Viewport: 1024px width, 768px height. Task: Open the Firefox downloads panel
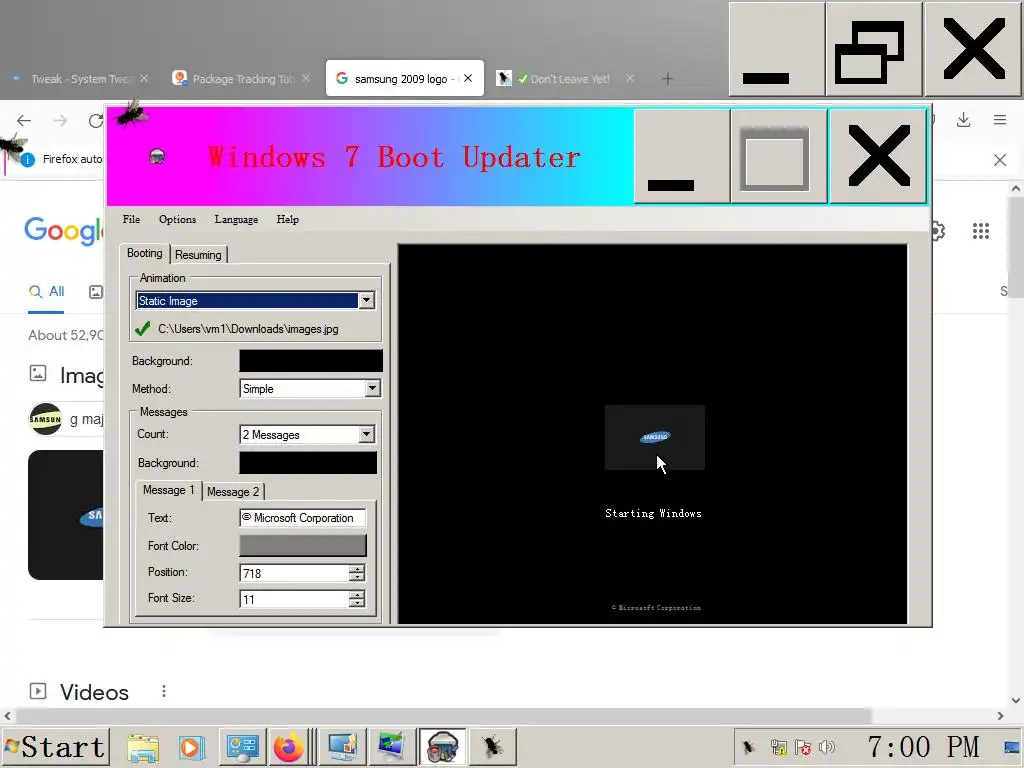click(963, 120)
